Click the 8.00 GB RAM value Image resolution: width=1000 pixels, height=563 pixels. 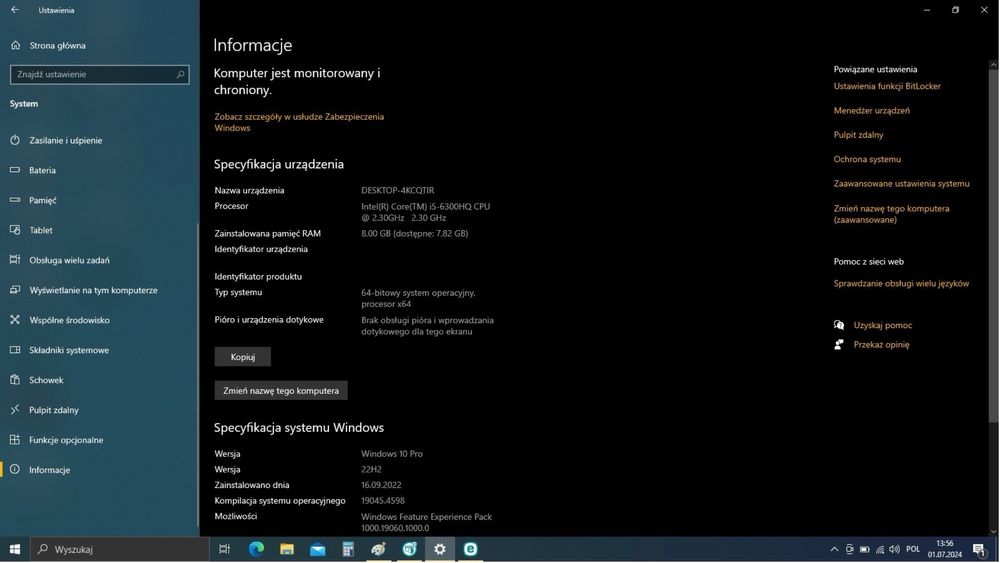415,233
